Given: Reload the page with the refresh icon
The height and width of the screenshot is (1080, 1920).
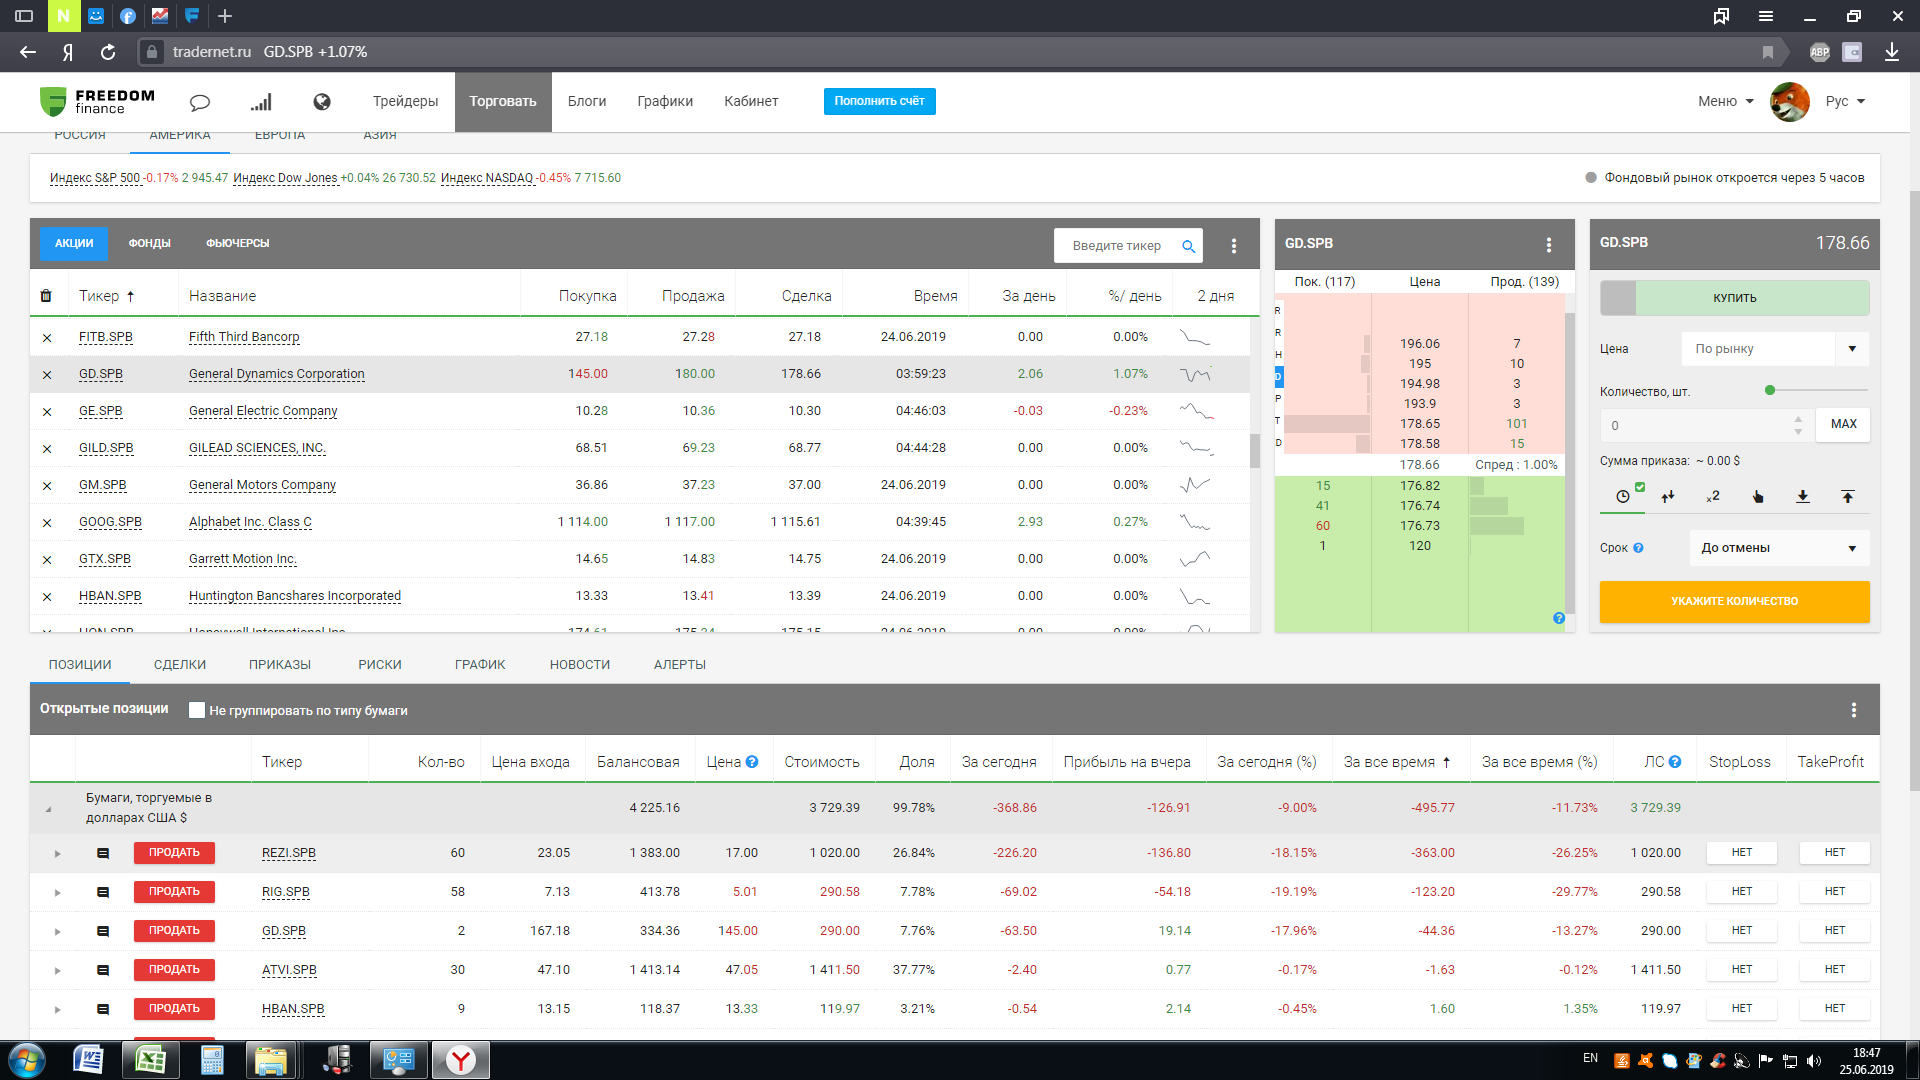Looking at the screenshot, I should click(x=108, y=52).
